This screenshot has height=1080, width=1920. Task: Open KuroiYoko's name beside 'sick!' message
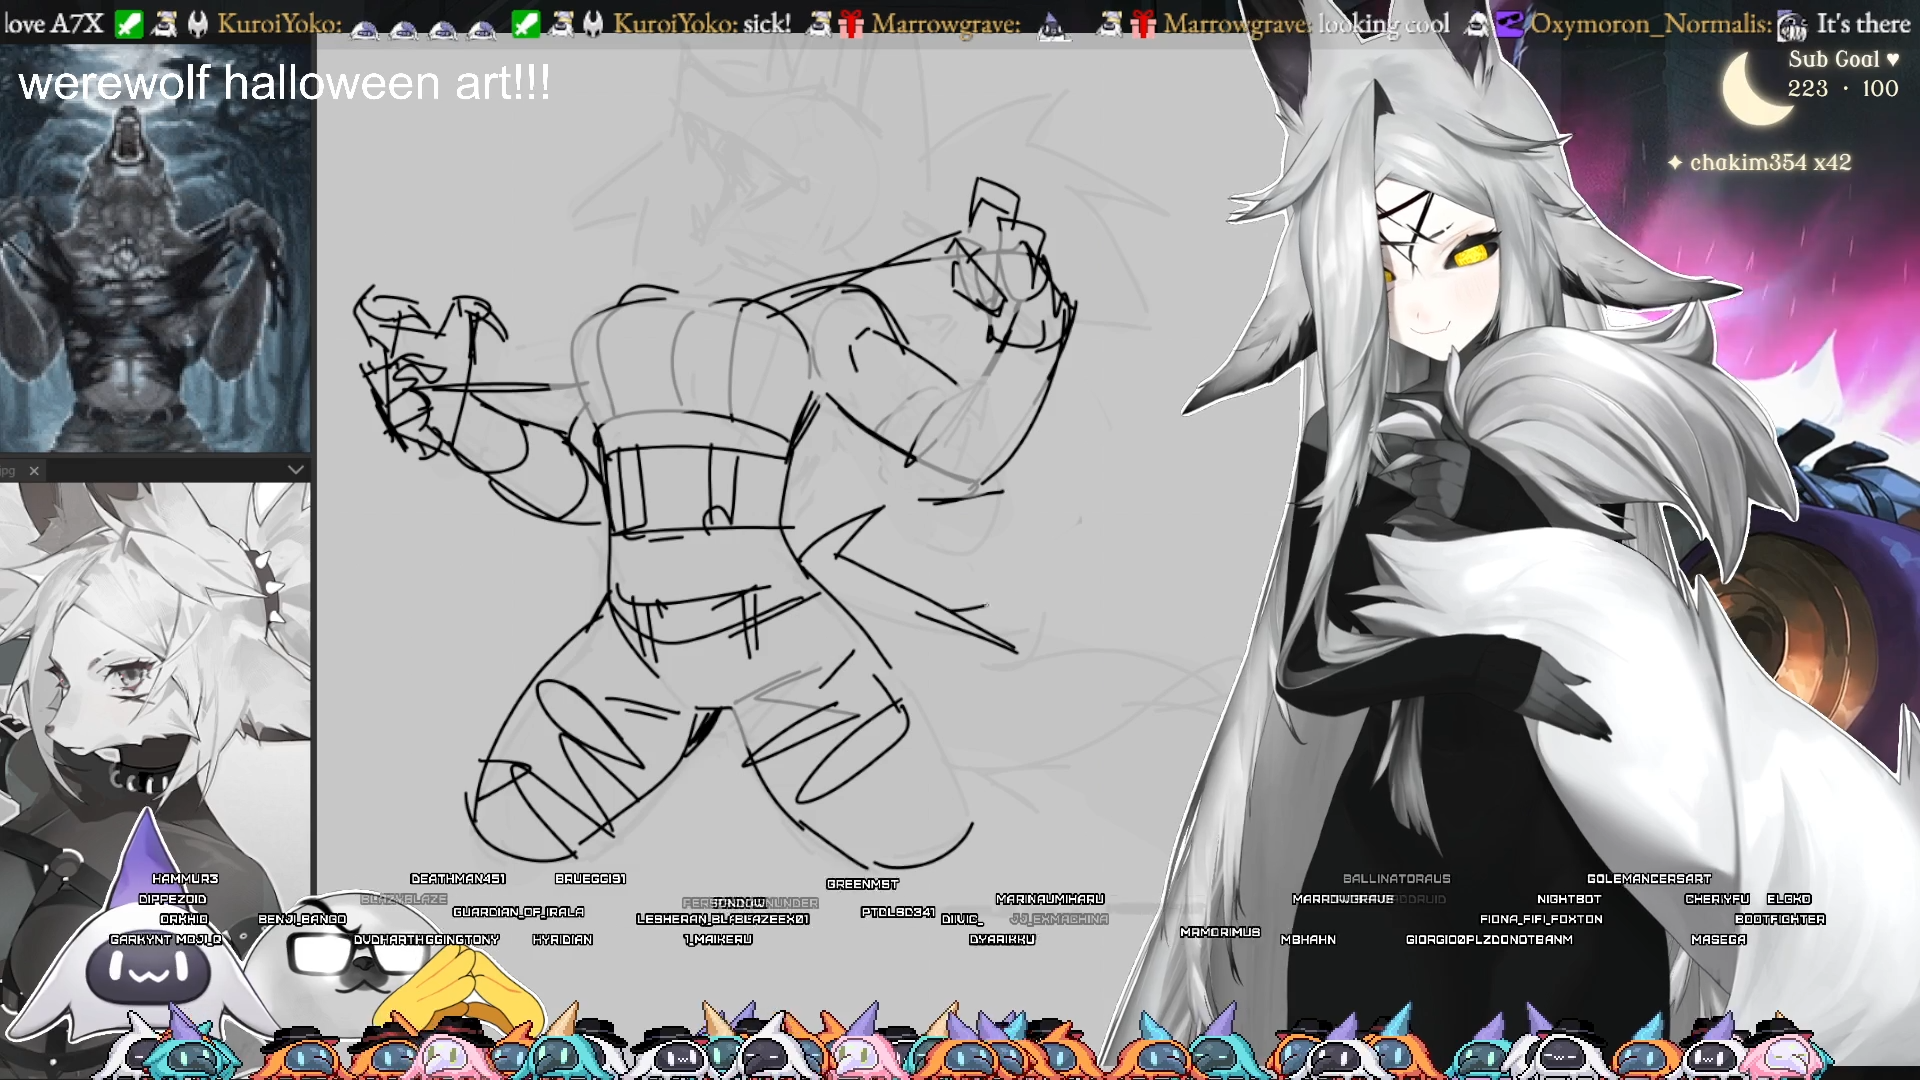676,24
